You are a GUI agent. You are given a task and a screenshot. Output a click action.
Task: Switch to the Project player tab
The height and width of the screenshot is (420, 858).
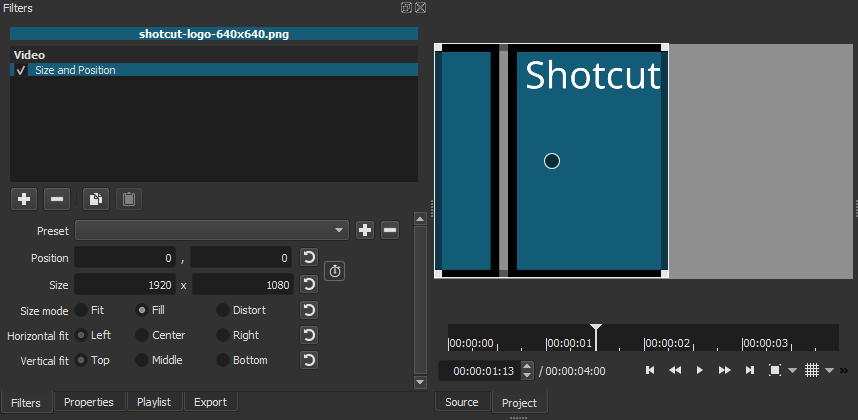point(519,403)
